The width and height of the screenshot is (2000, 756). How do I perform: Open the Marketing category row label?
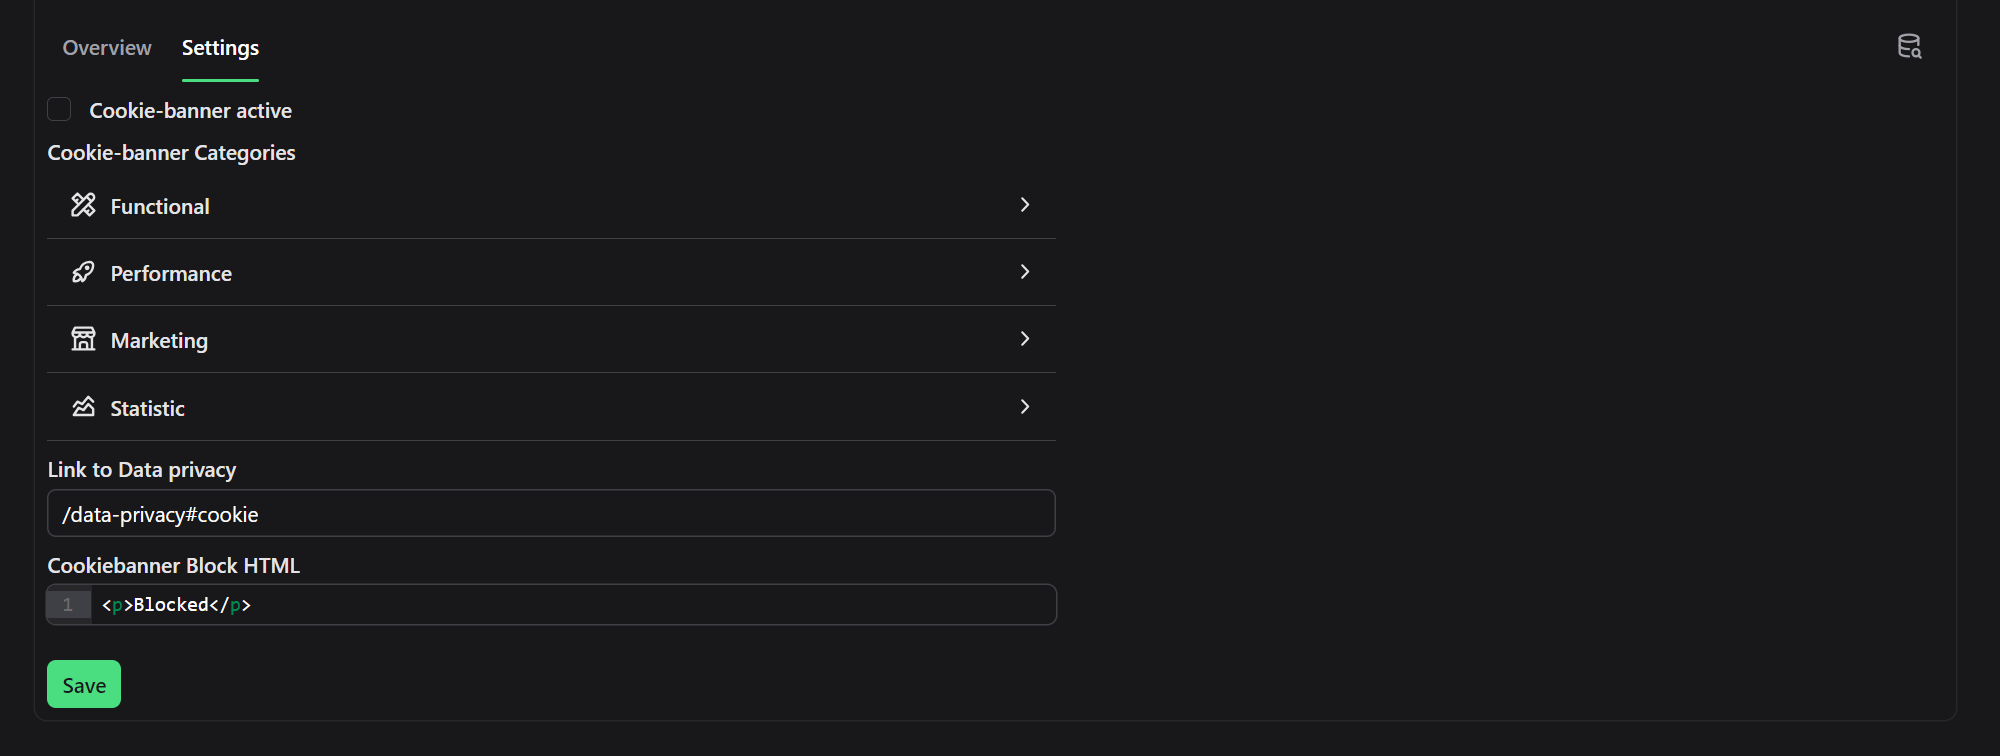[159, 341]
